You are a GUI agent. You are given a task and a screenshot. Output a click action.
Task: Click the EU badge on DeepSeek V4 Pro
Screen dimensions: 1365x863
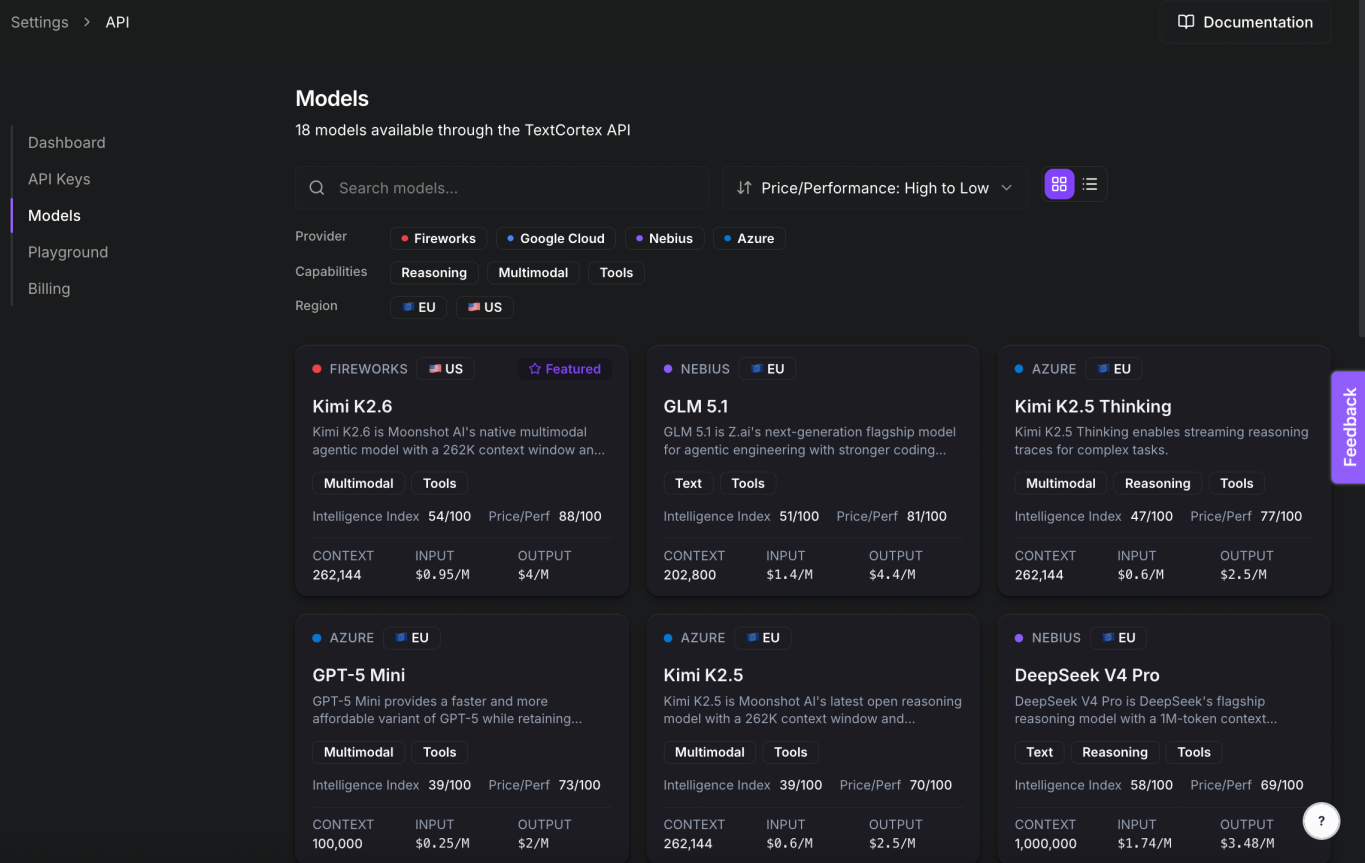coord(1119,638)
